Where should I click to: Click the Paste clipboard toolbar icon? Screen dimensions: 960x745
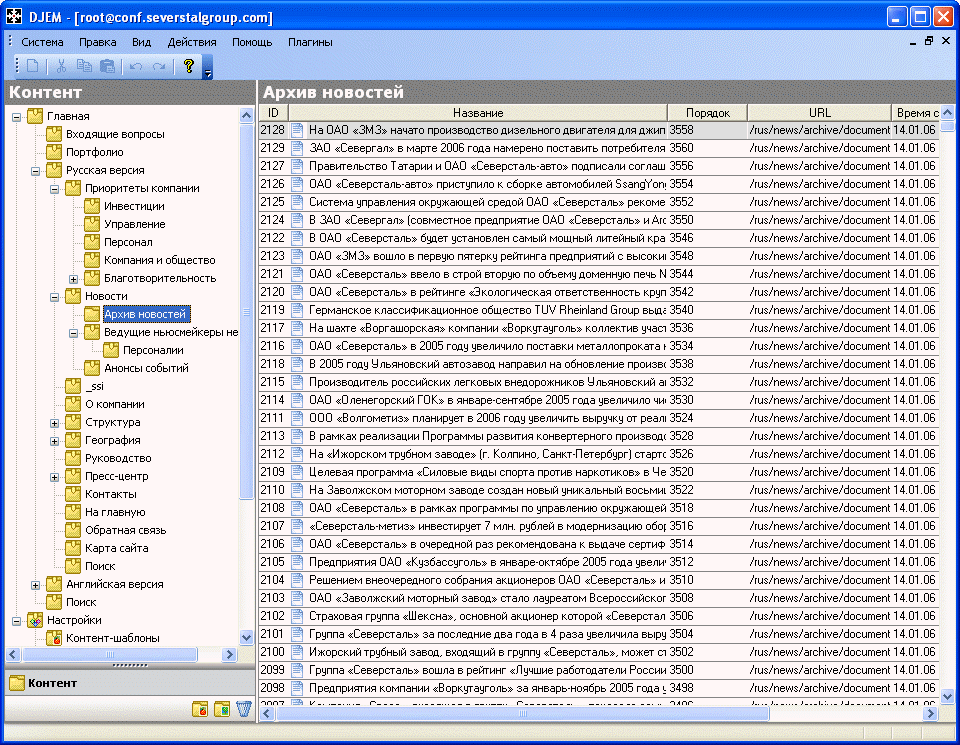pos(107,66)
